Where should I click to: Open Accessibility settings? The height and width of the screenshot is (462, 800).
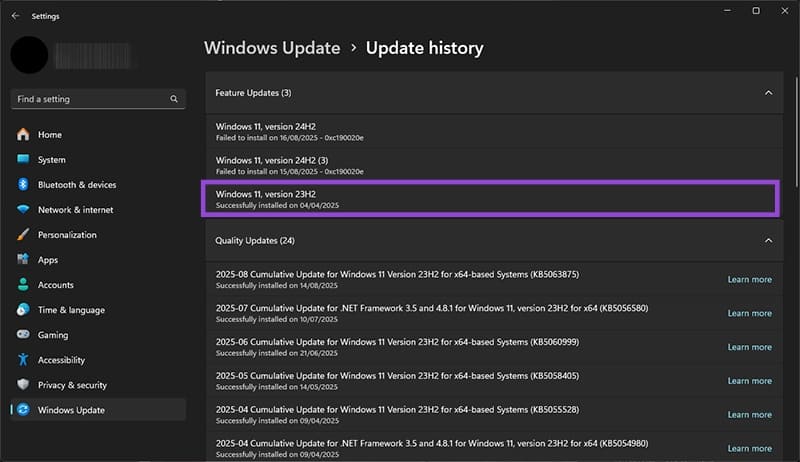click(61, 360)
